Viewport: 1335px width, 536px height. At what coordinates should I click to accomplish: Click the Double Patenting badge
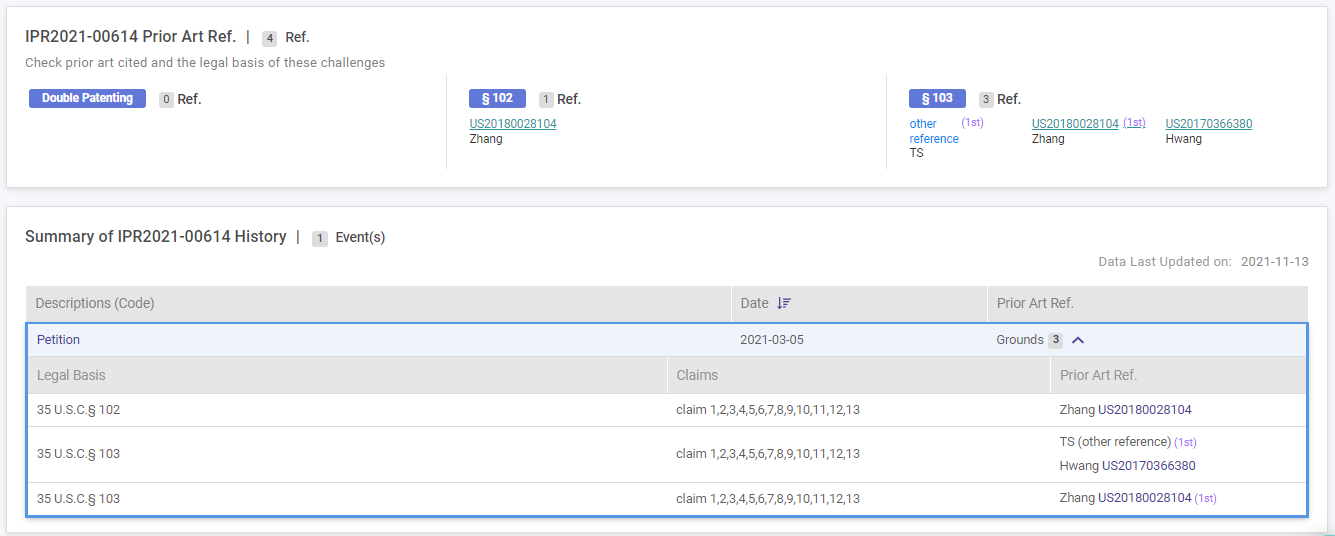(87, 98)
